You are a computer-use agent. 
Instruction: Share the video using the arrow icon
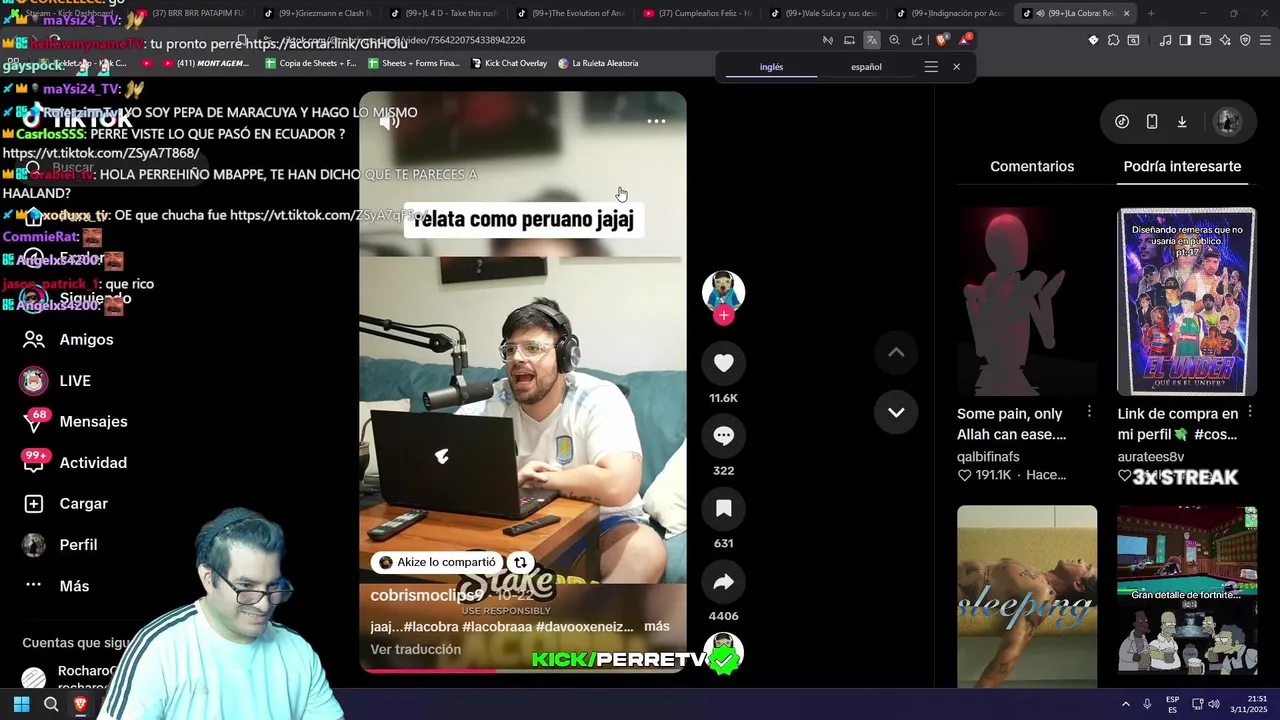(x=723, y=582)
